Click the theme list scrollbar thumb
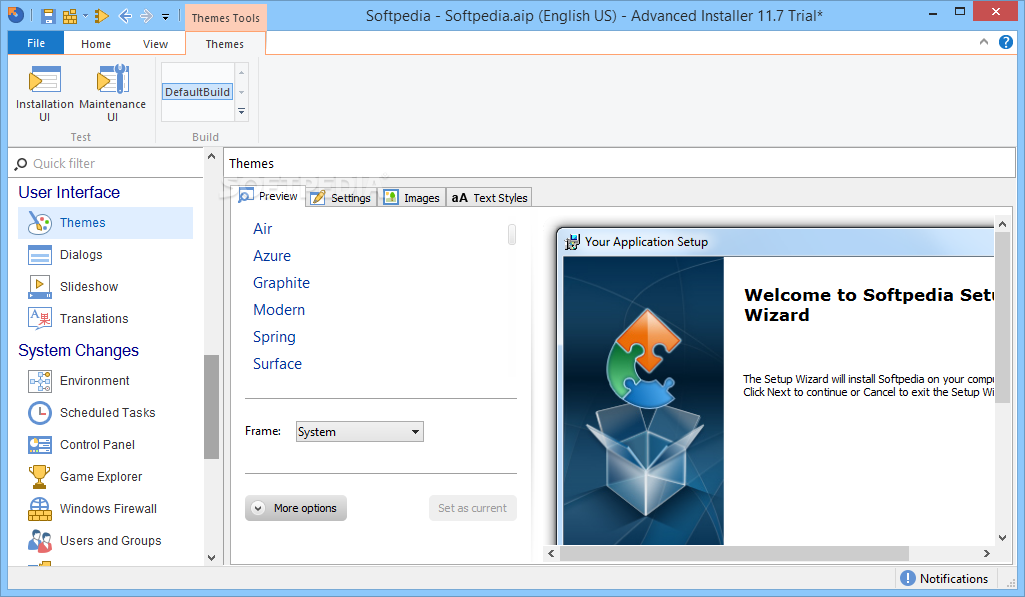Image resolution: width=1025 pixels, height=597 pixels. click(512, 234)
